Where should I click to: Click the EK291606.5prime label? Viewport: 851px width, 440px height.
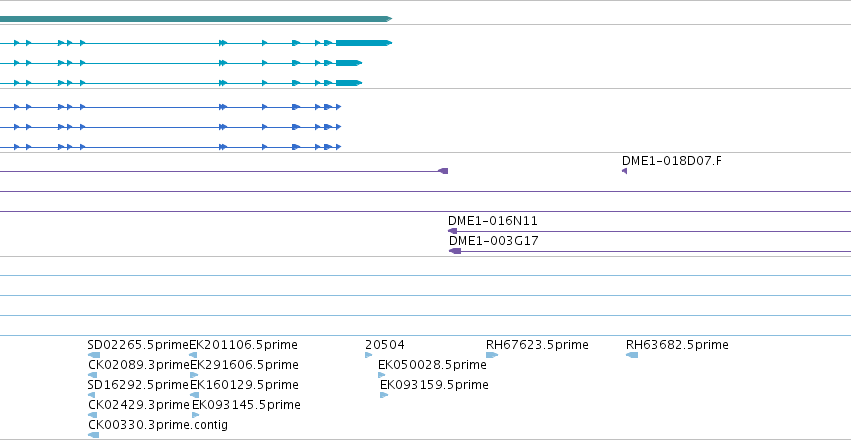pos(244,365)
